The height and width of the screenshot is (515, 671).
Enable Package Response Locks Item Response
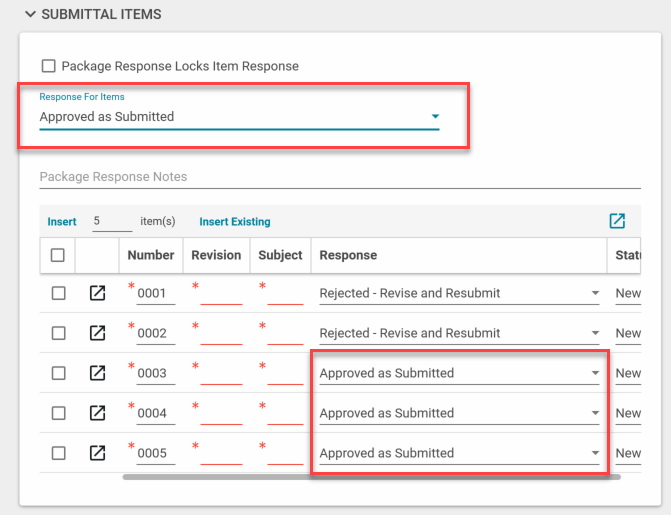click(48, 66)
